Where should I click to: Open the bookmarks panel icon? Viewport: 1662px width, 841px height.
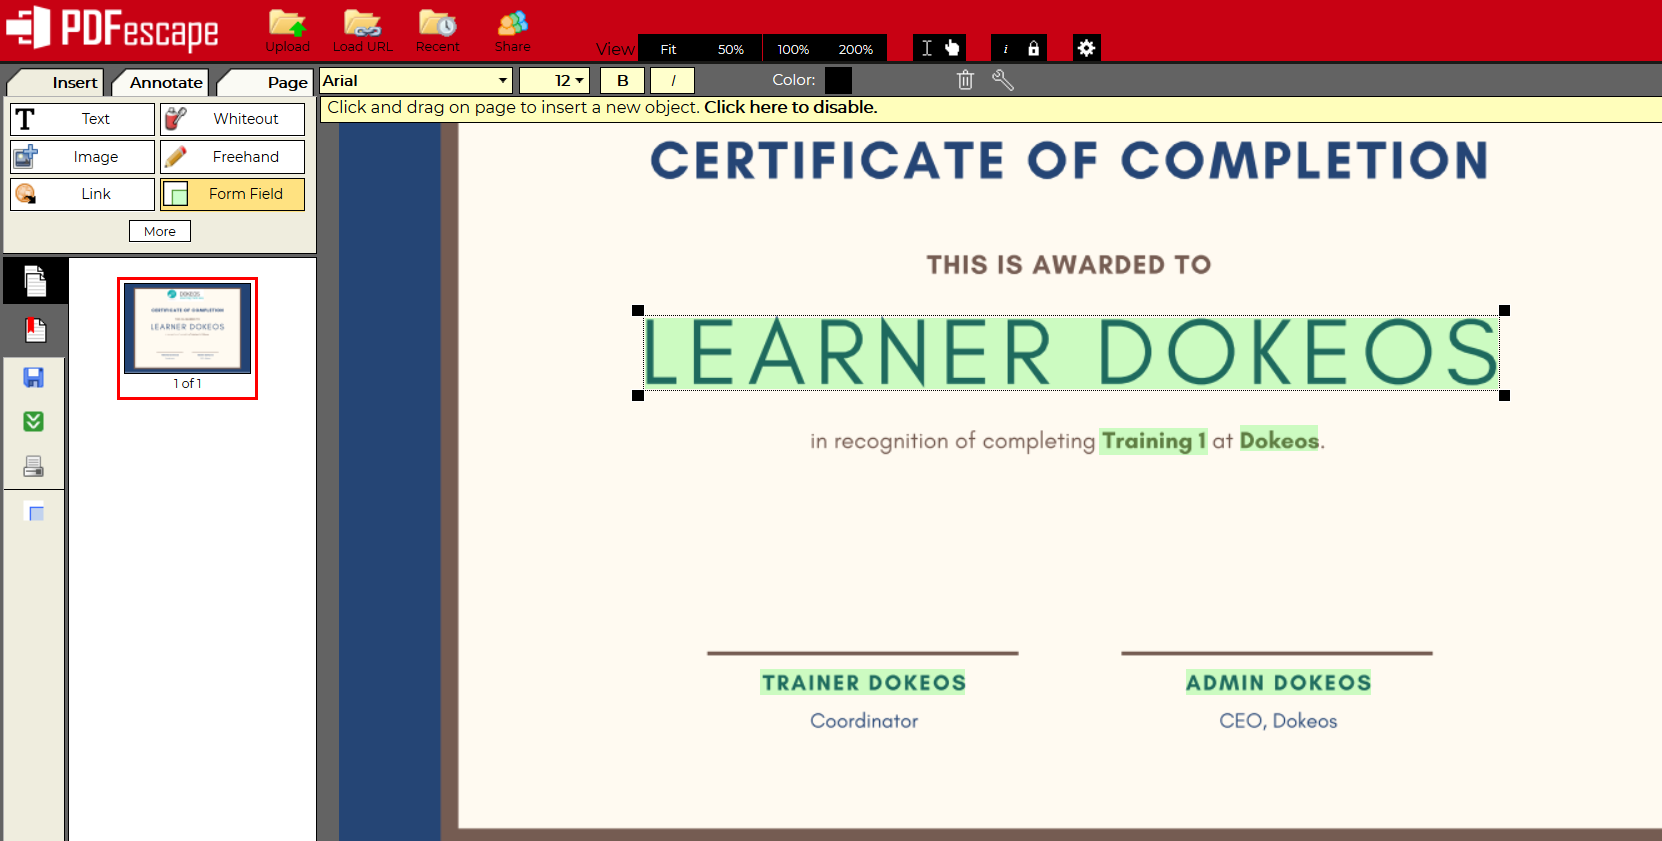click(x=35, y=330)
